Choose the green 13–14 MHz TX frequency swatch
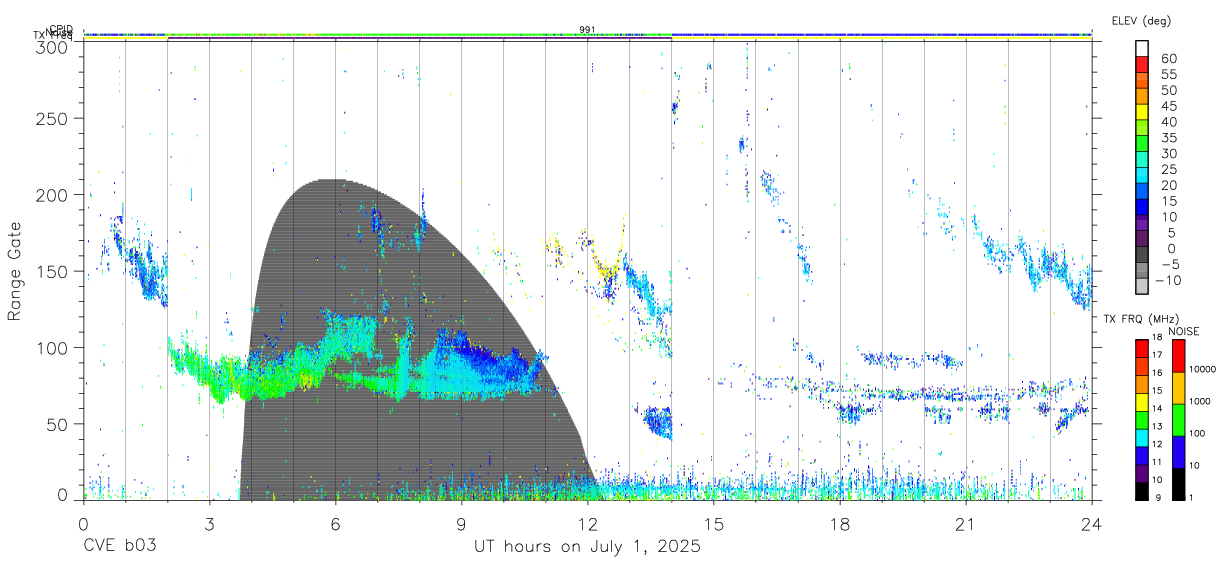This screenshot has height=567, width=1228. 1142,420
